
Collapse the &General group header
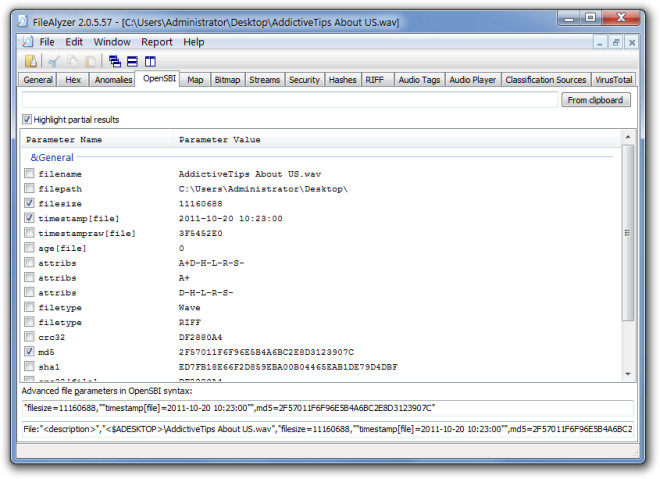point(52,157)
